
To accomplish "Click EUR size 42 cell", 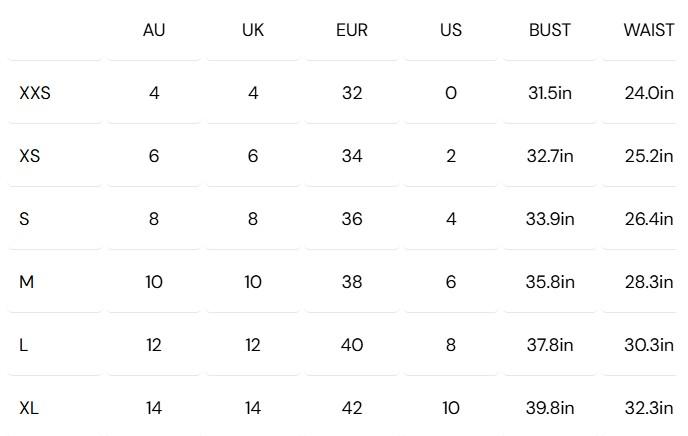I will pyautogui.click(x=352, y=408).
